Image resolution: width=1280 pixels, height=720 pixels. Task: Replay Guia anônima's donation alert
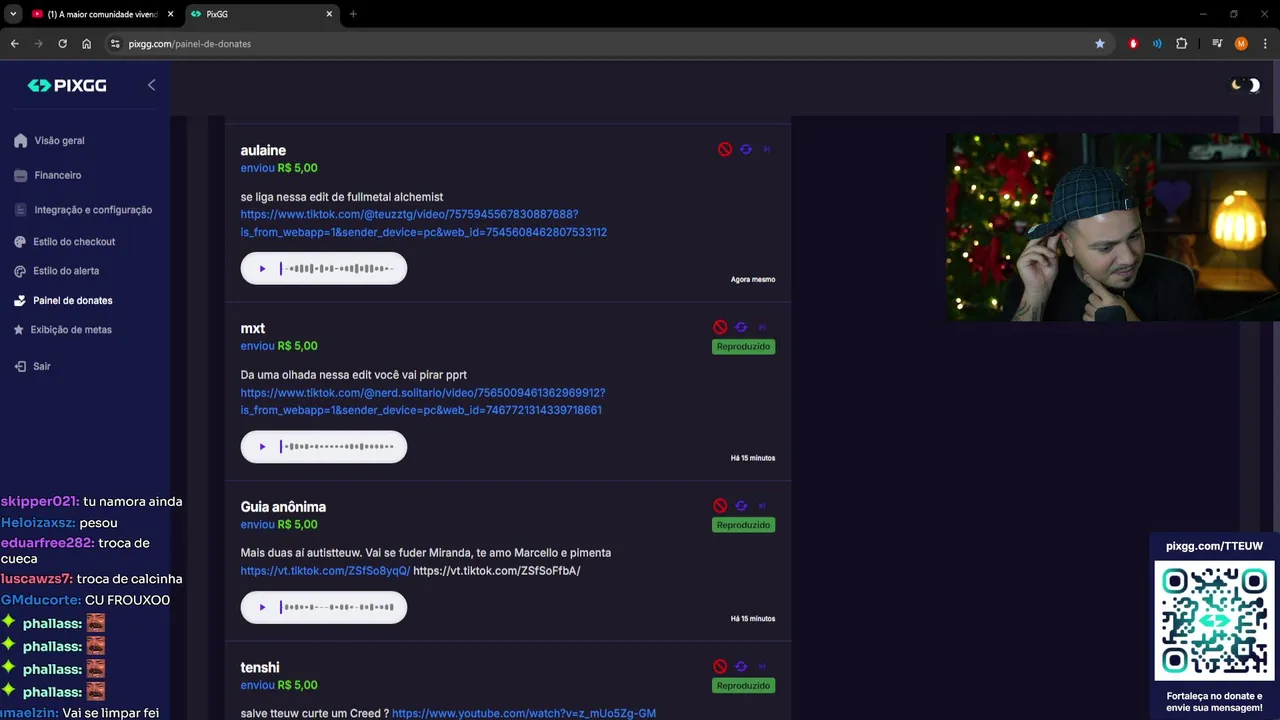click(741, 506)
